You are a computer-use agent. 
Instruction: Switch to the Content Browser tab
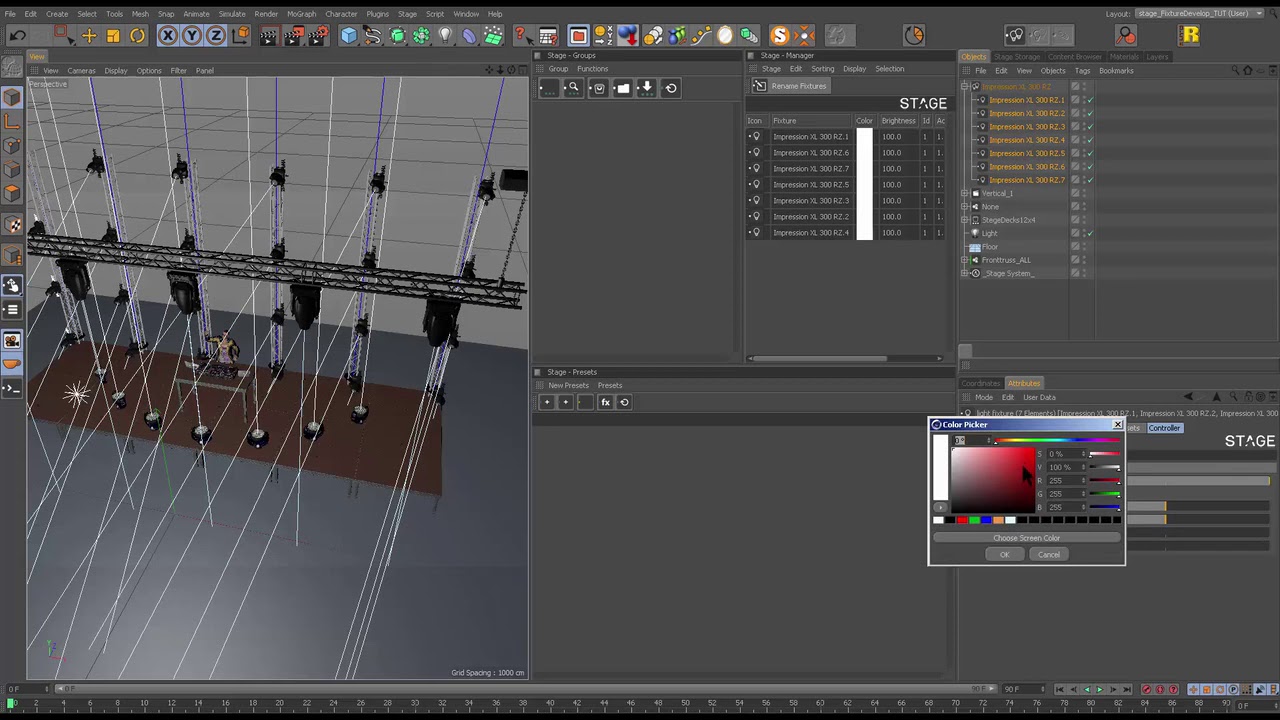click(1075, 57)
